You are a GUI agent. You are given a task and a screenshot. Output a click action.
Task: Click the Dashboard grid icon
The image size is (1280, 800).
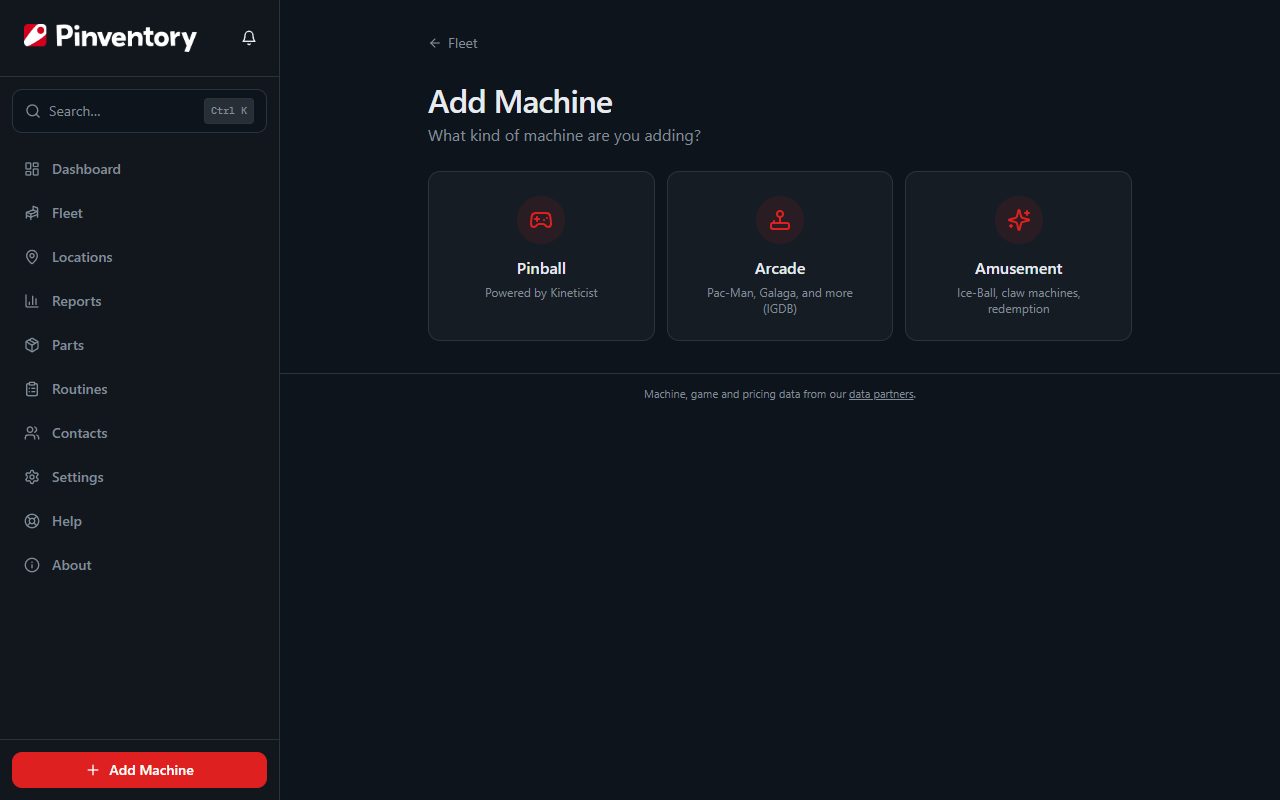[32, 169]
